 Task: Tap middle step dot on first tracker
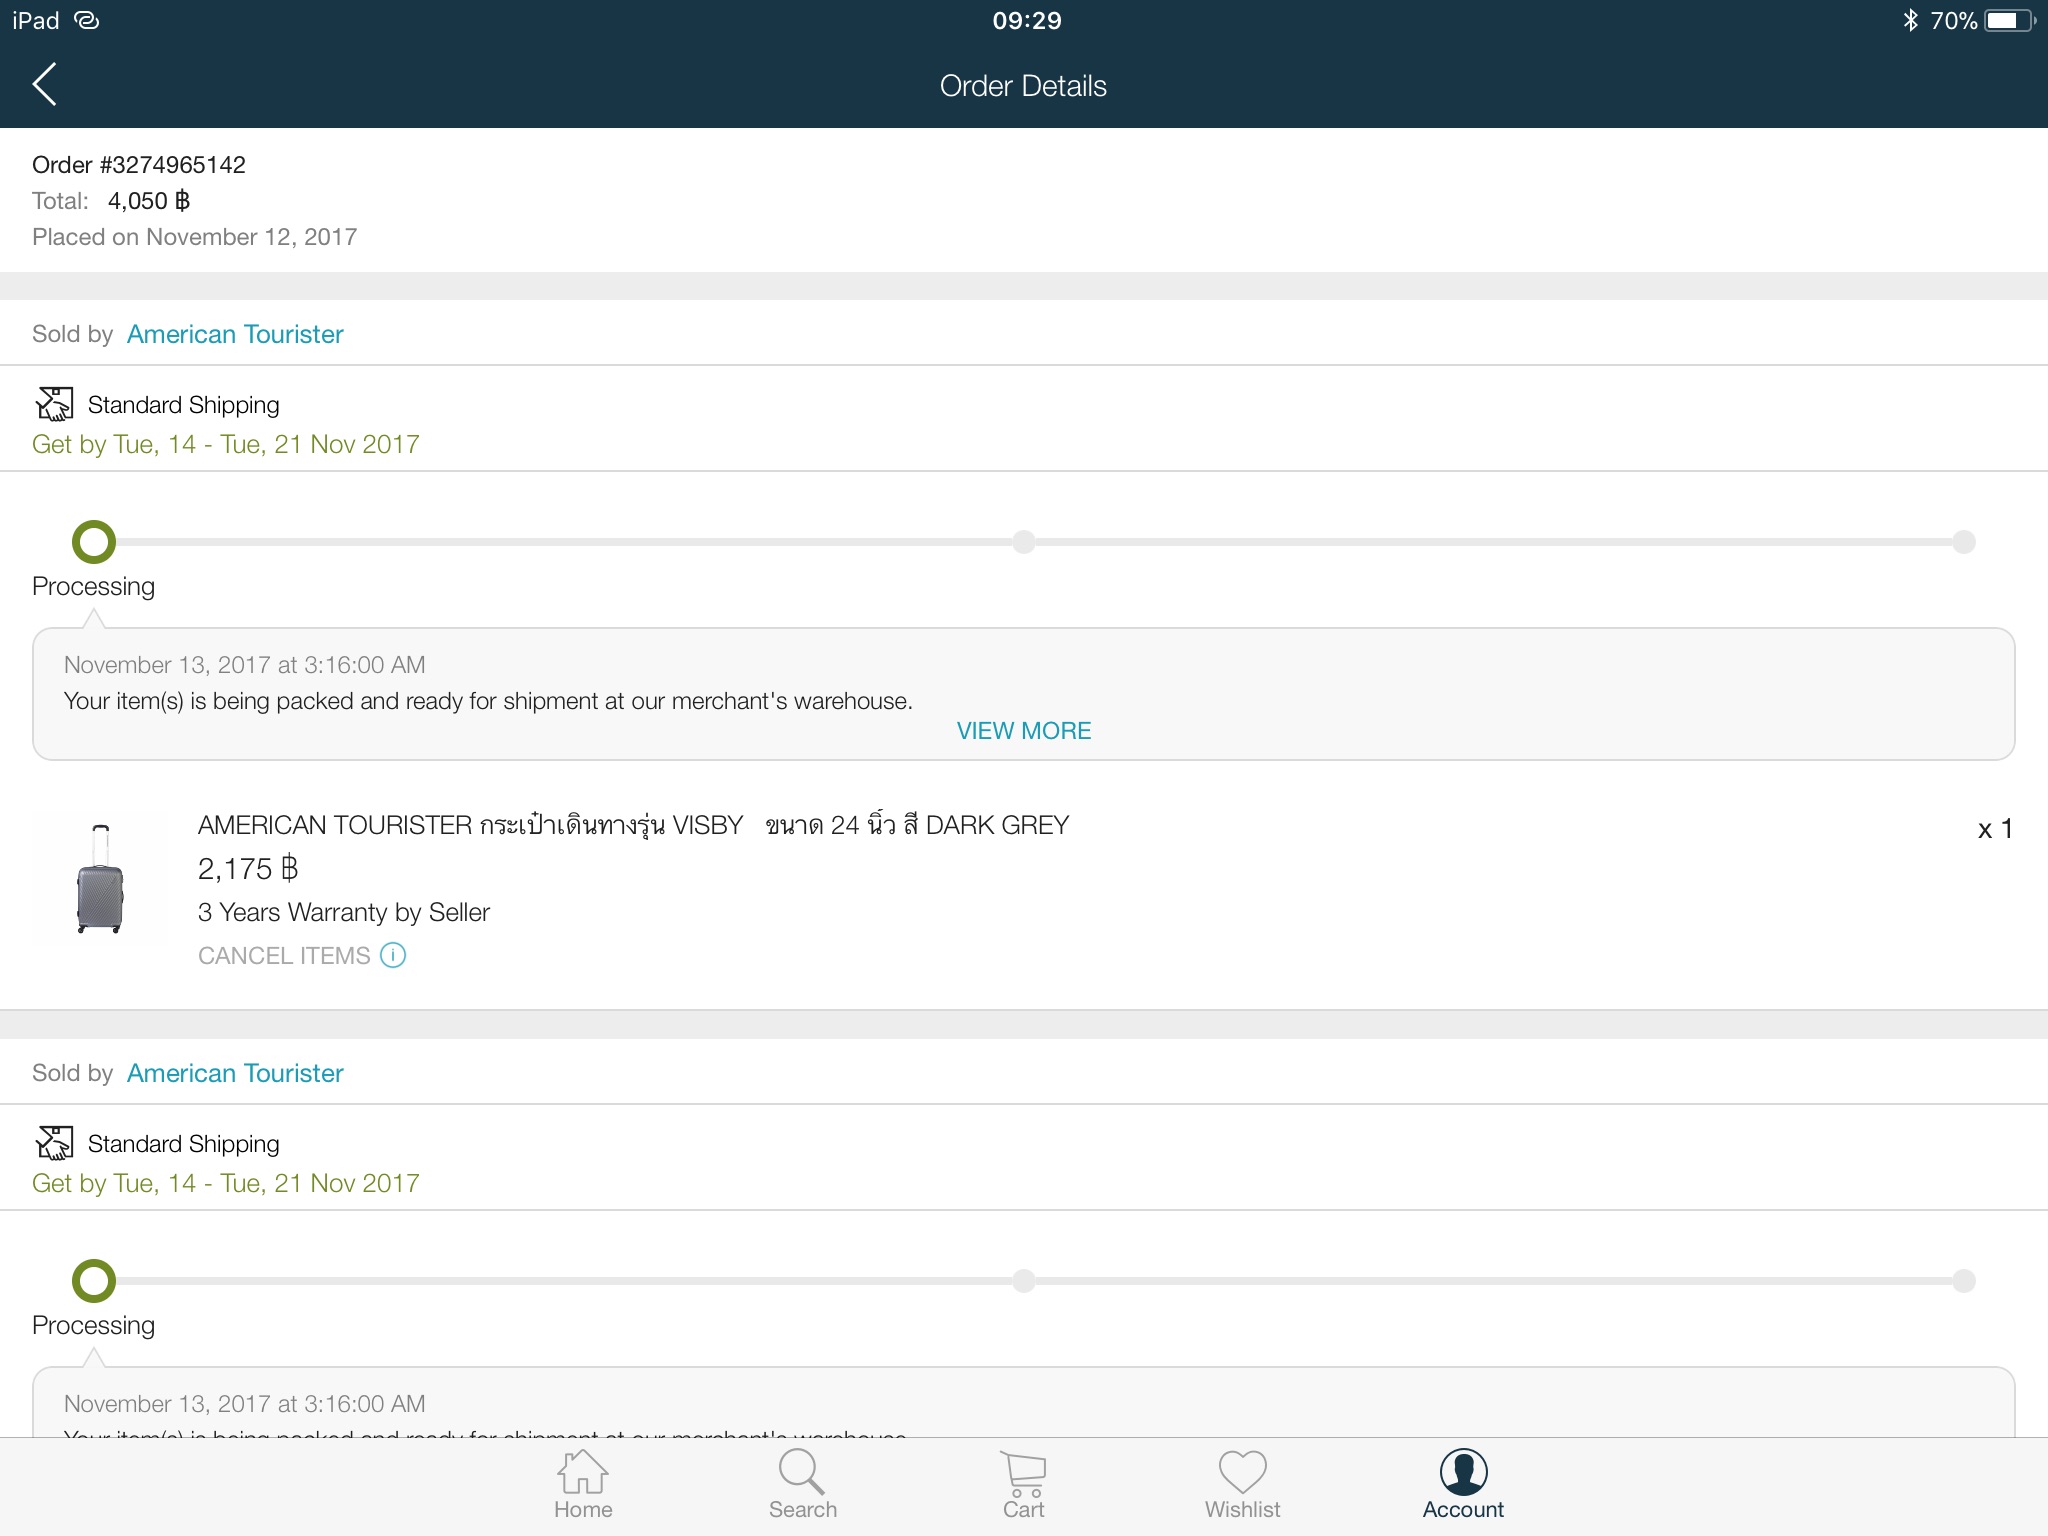click(x=1023, y=542)
